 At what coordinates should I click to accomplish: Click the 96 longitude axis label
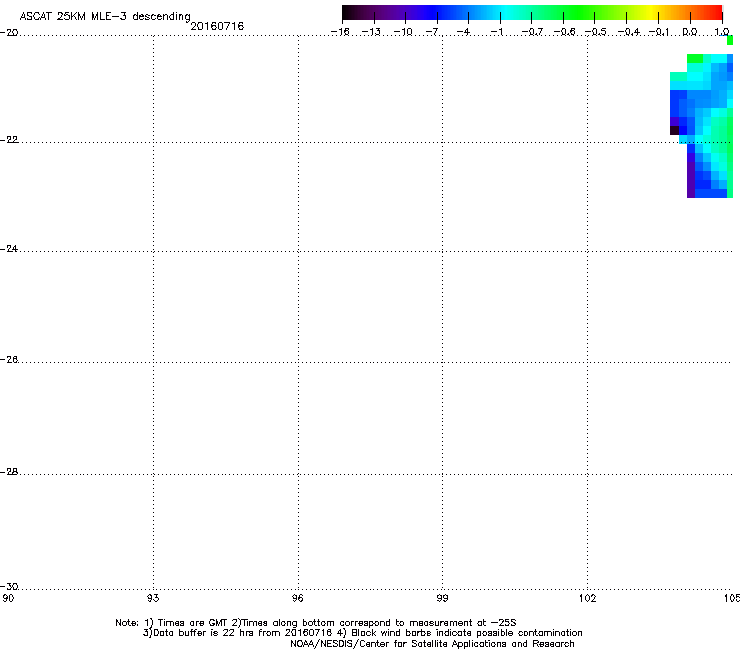[298, 599]
